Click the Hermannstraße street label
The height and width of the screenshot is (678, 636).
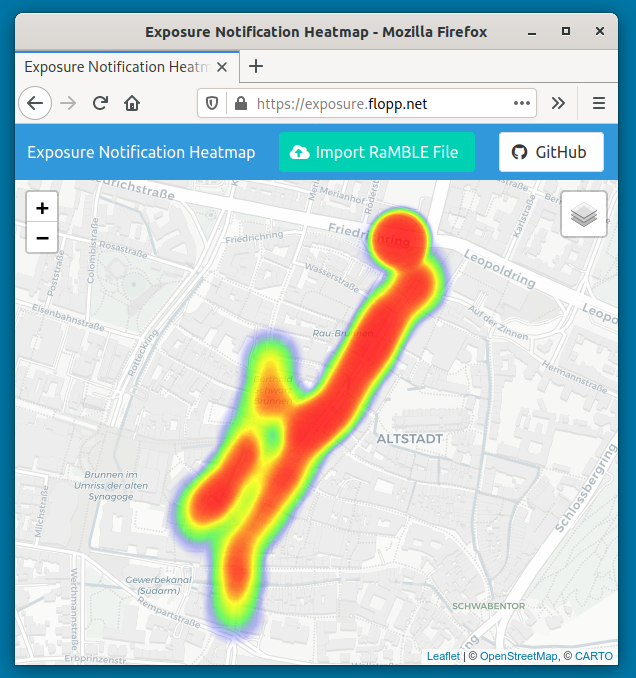tap(574, 377)
